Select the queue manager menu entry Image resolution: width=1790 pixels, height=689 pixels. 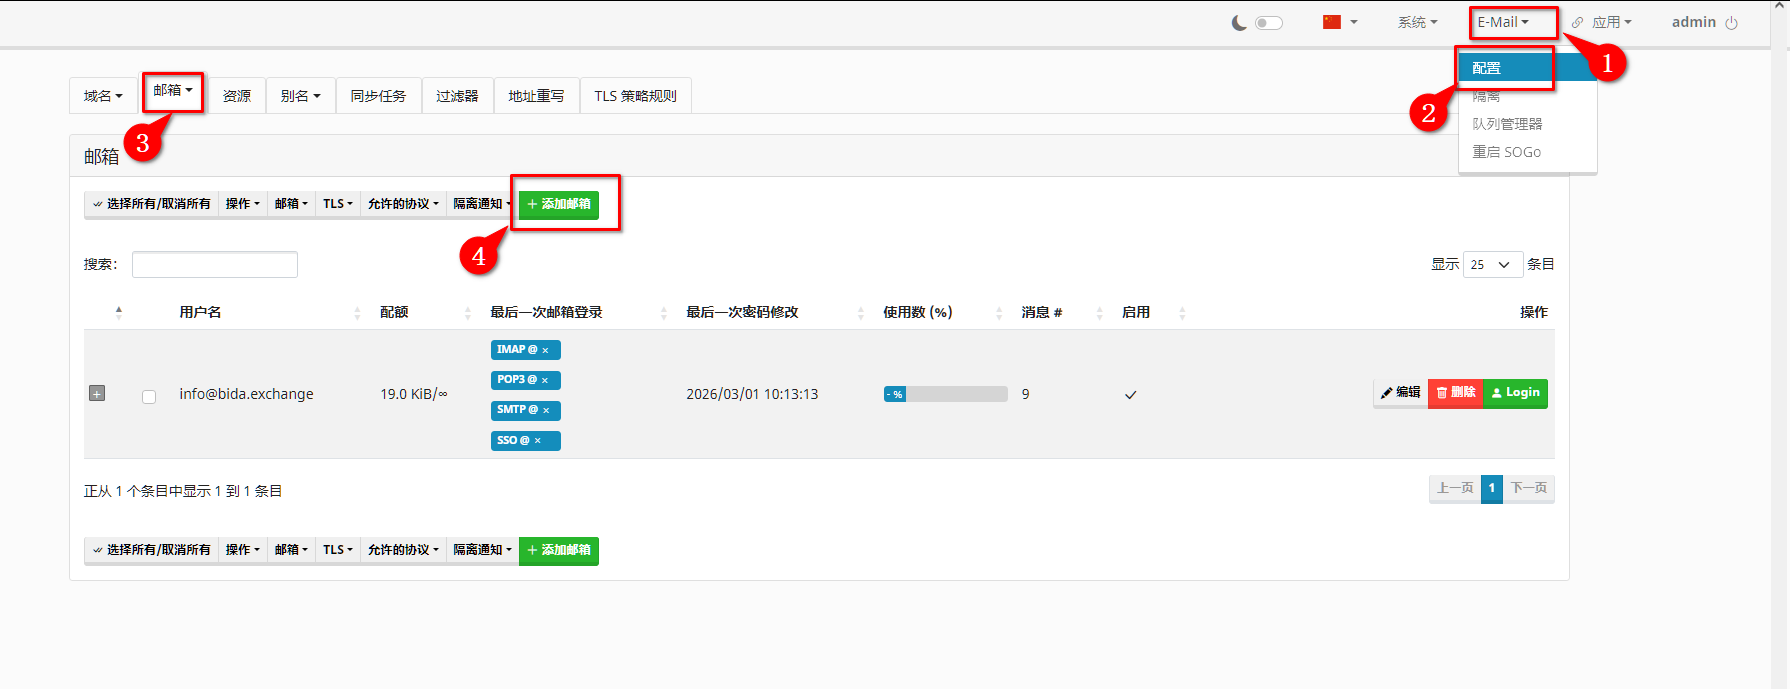click(1507, 124)
